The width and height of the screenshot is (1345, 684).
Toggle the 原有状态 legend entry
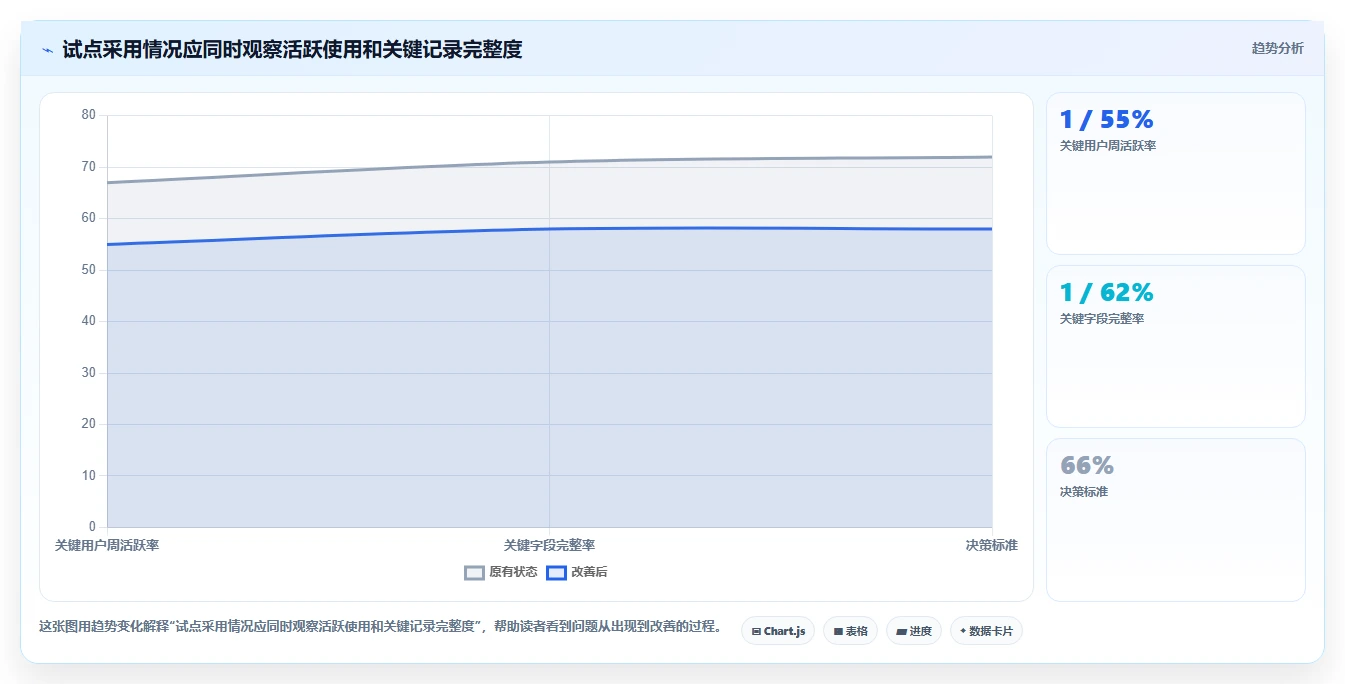point(501,572)
